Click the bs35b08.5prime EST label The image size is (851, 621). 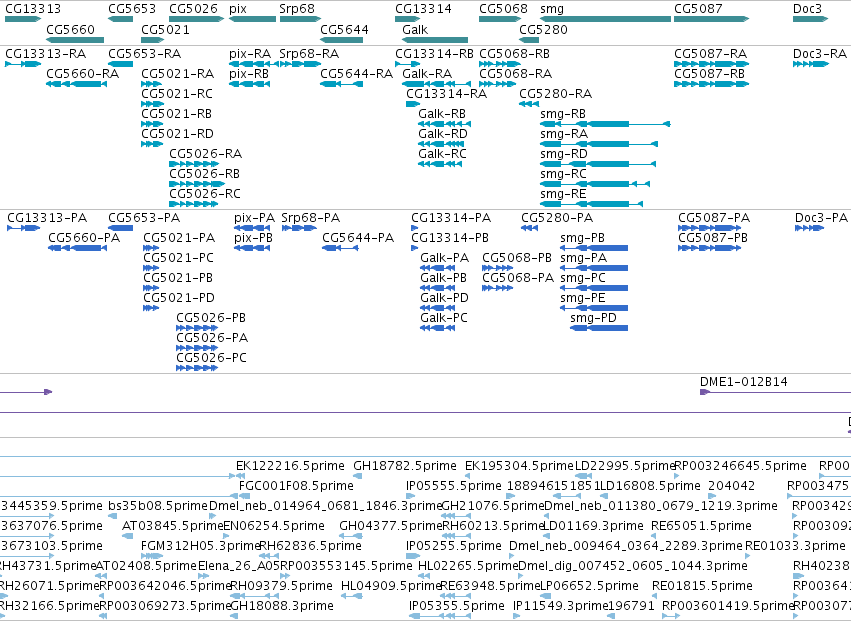point(158,506)
